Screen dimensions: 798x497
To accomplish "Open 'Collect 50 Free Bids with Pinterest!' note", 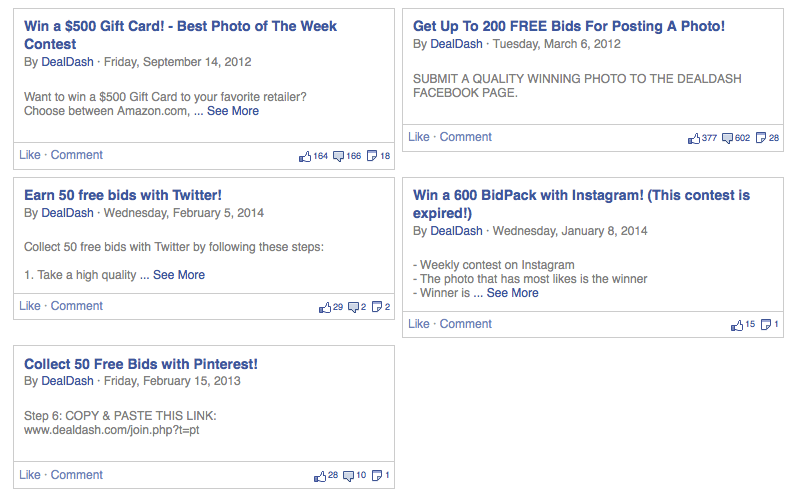I will (x=140, y=364).
